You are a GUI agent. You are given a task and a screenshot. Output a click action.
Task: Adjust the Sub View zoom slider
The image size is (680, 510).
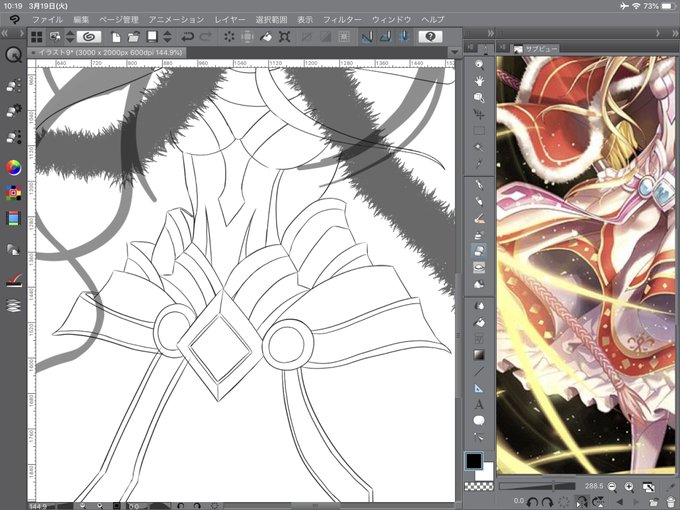coord(537,486)
